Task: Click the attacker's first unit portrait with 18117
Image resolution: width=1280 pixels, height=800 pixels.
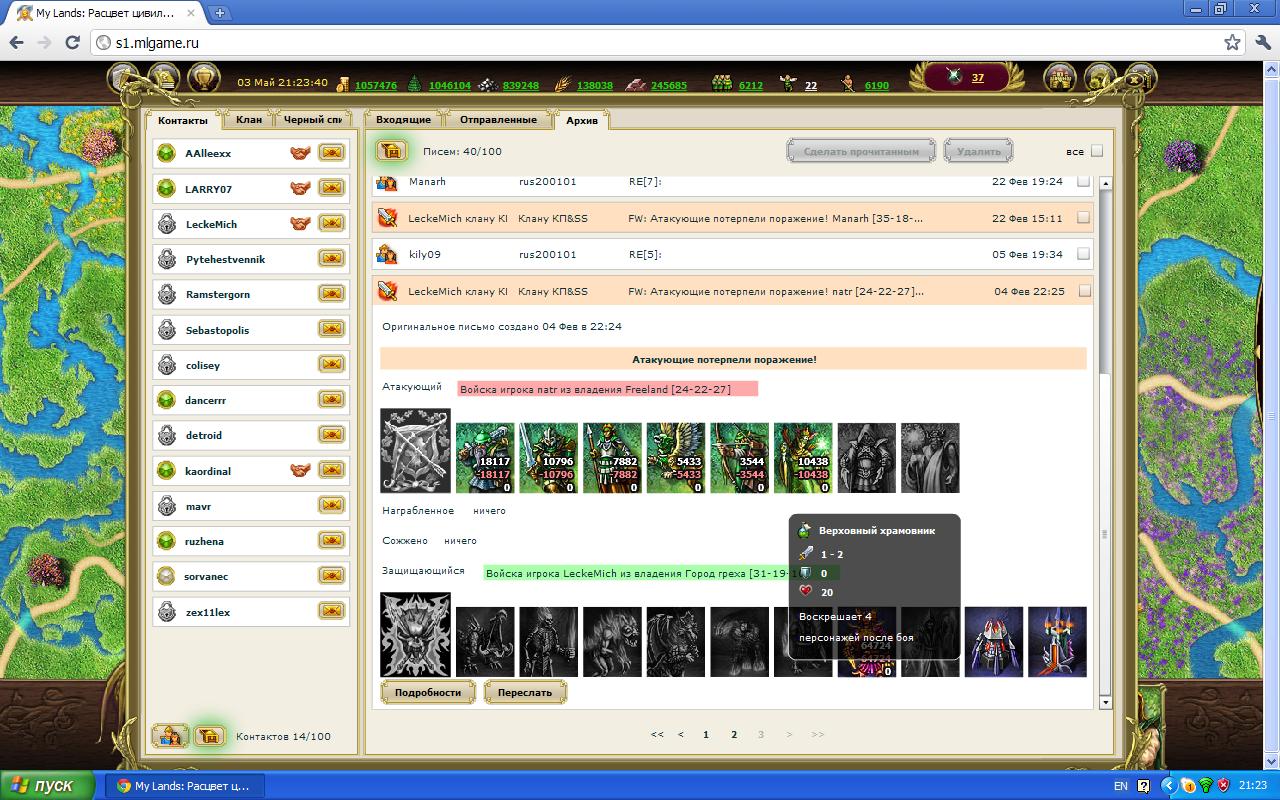Action: tap(485, 458)
